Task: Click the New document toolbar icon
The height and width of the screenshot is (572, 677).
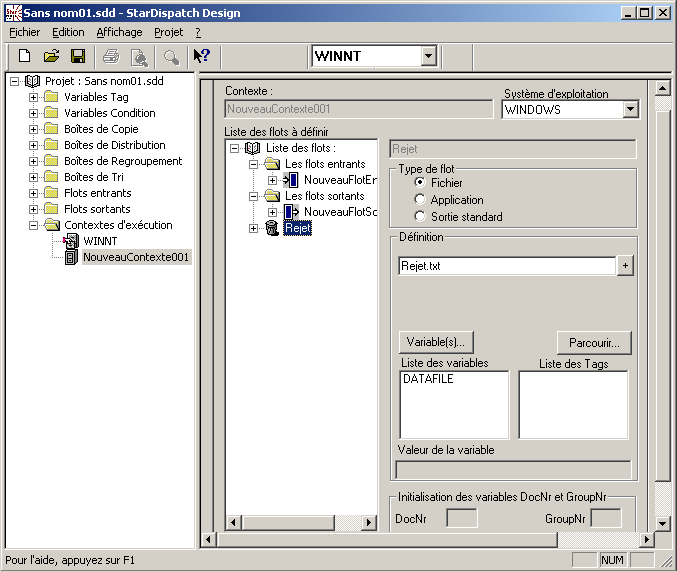Action: (25, 56)
